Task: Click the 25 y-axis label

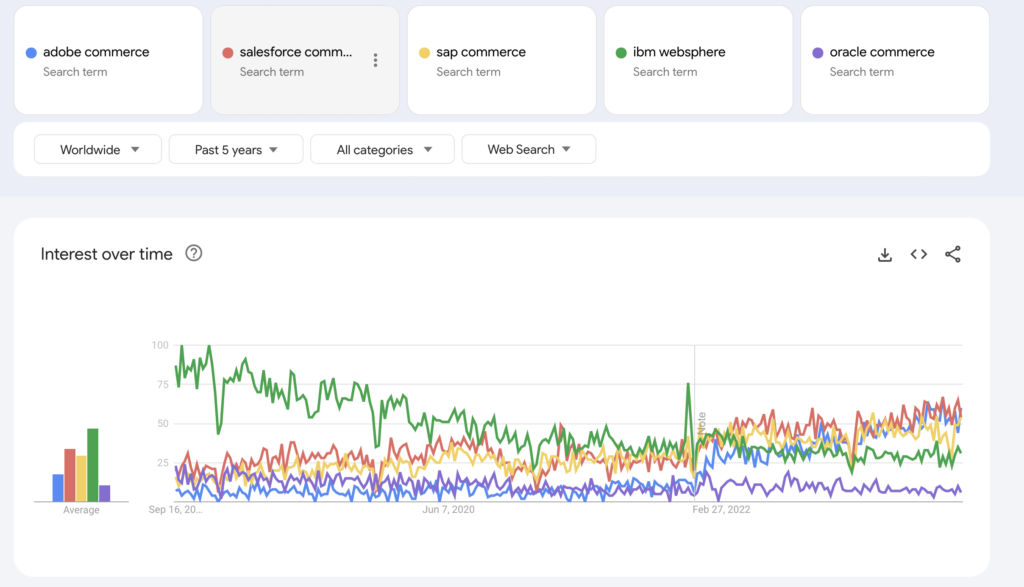Action: [163, 463]
